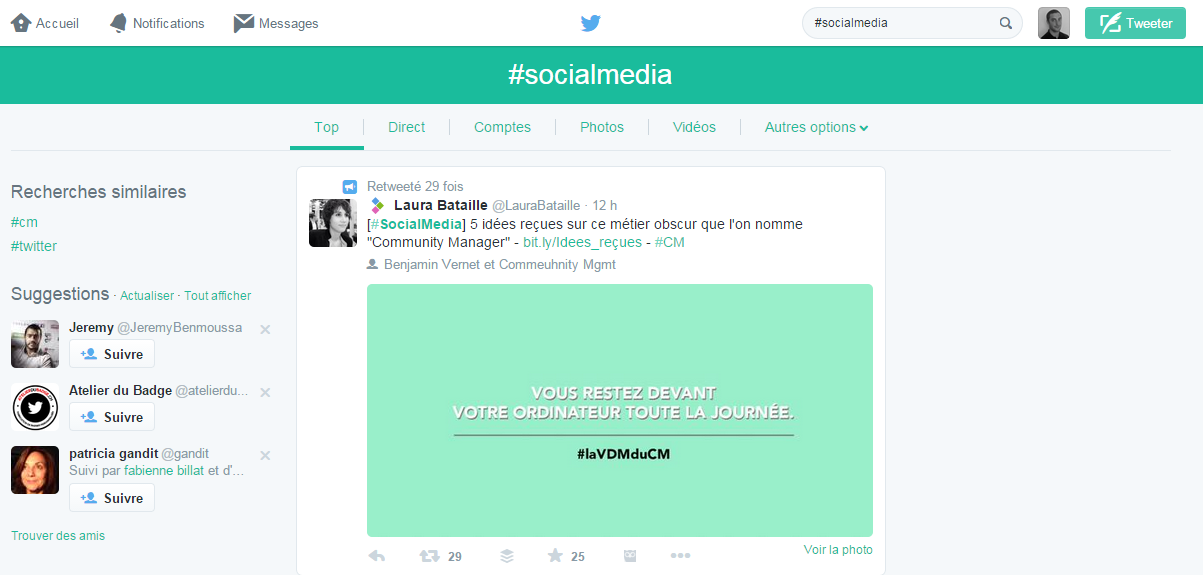Click Tout afficher suggestions link
1203x575 pixels.
217,296
